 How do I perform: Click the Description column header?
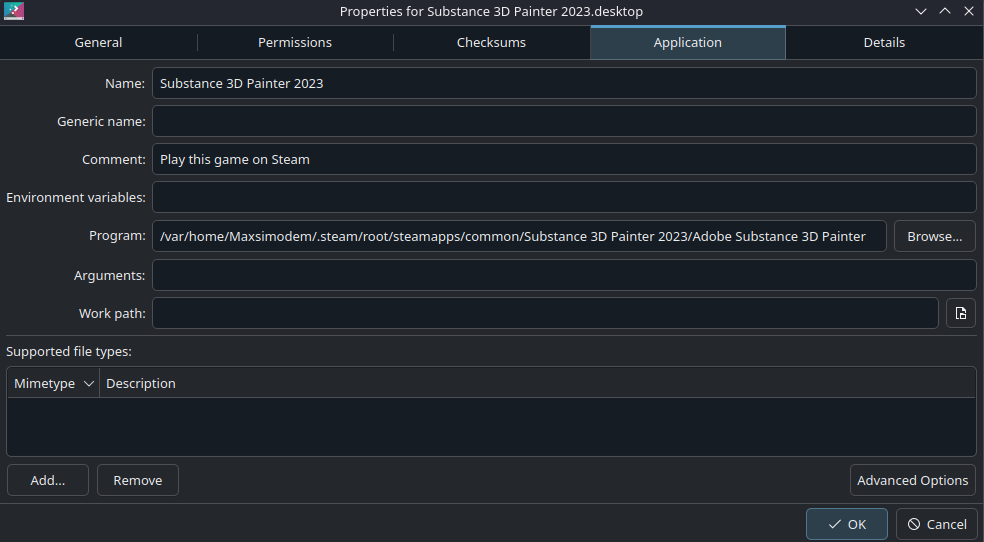point(141,383)
